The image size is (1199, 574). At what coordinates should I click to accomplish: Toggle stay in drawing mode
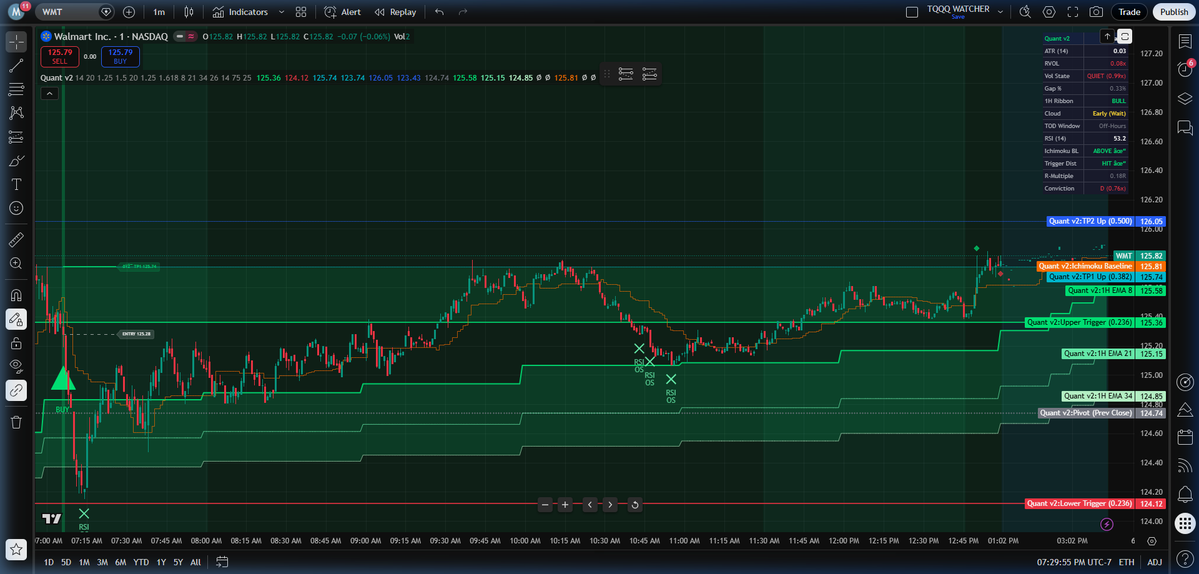[x=16, y=319]
